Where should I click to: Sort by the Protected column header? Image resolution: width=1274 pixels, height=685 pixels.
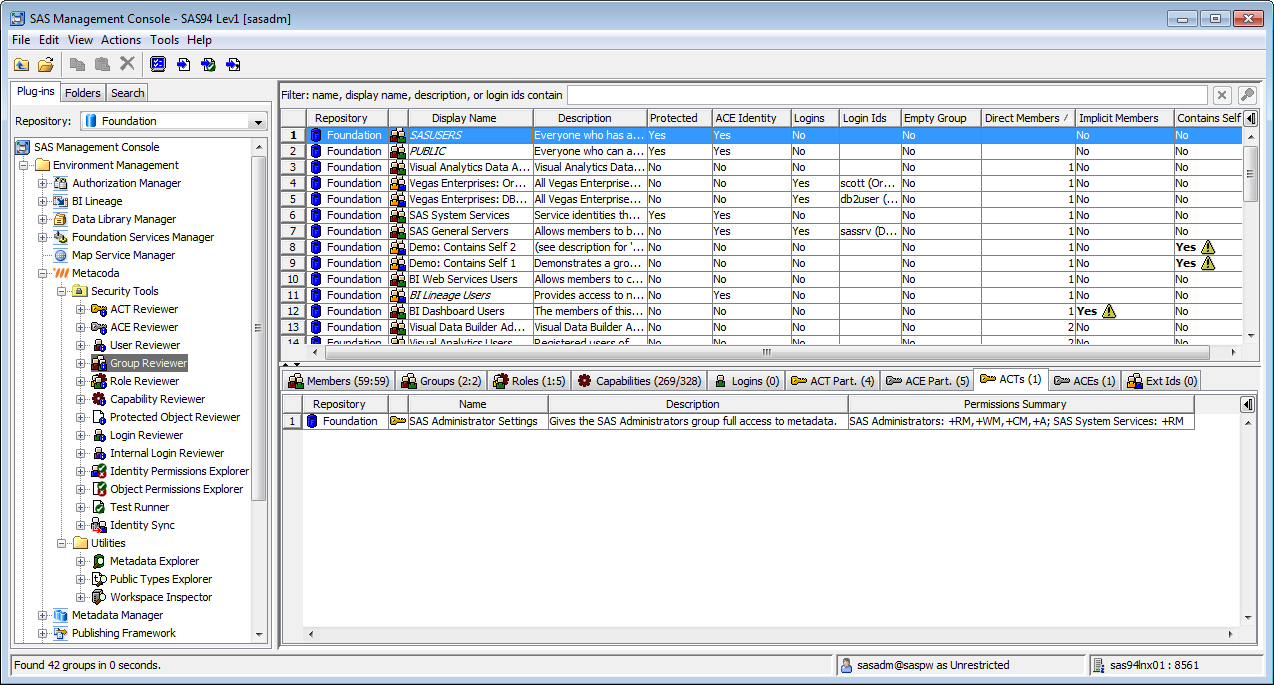679,118
